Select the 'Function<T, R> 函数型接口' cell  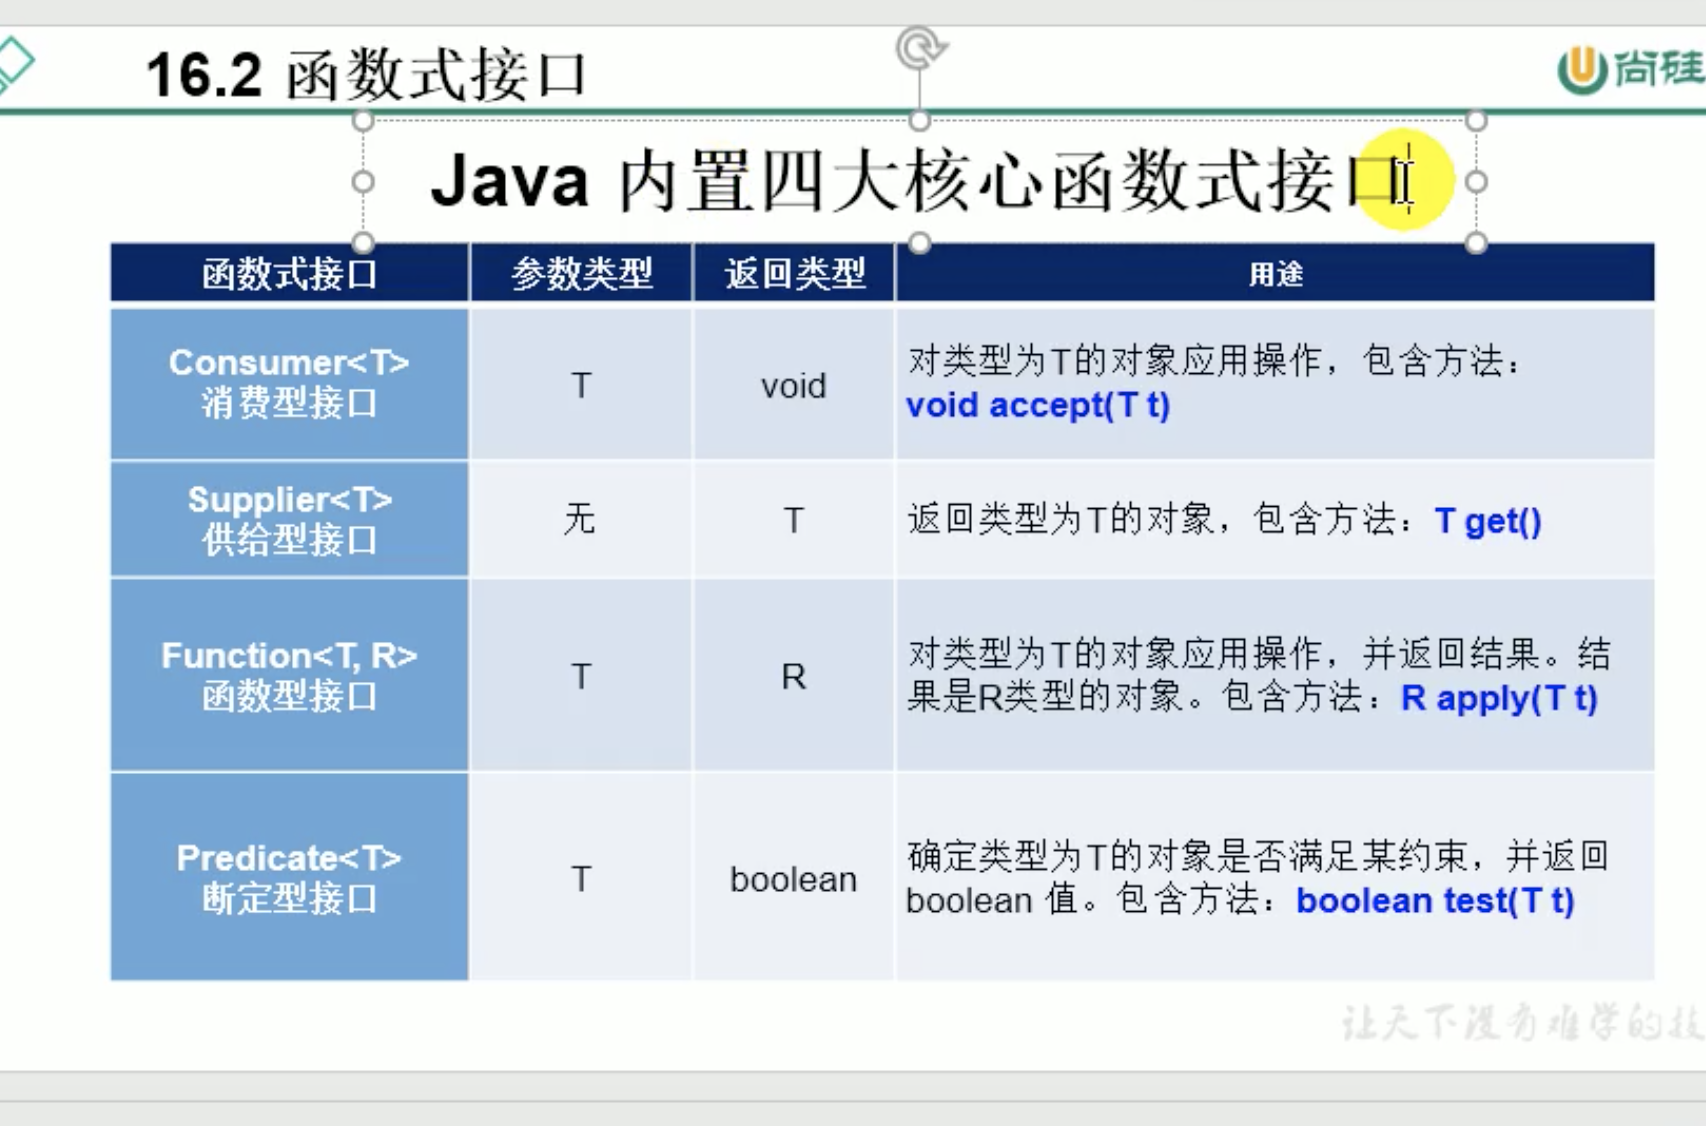(x=289, y=675)
